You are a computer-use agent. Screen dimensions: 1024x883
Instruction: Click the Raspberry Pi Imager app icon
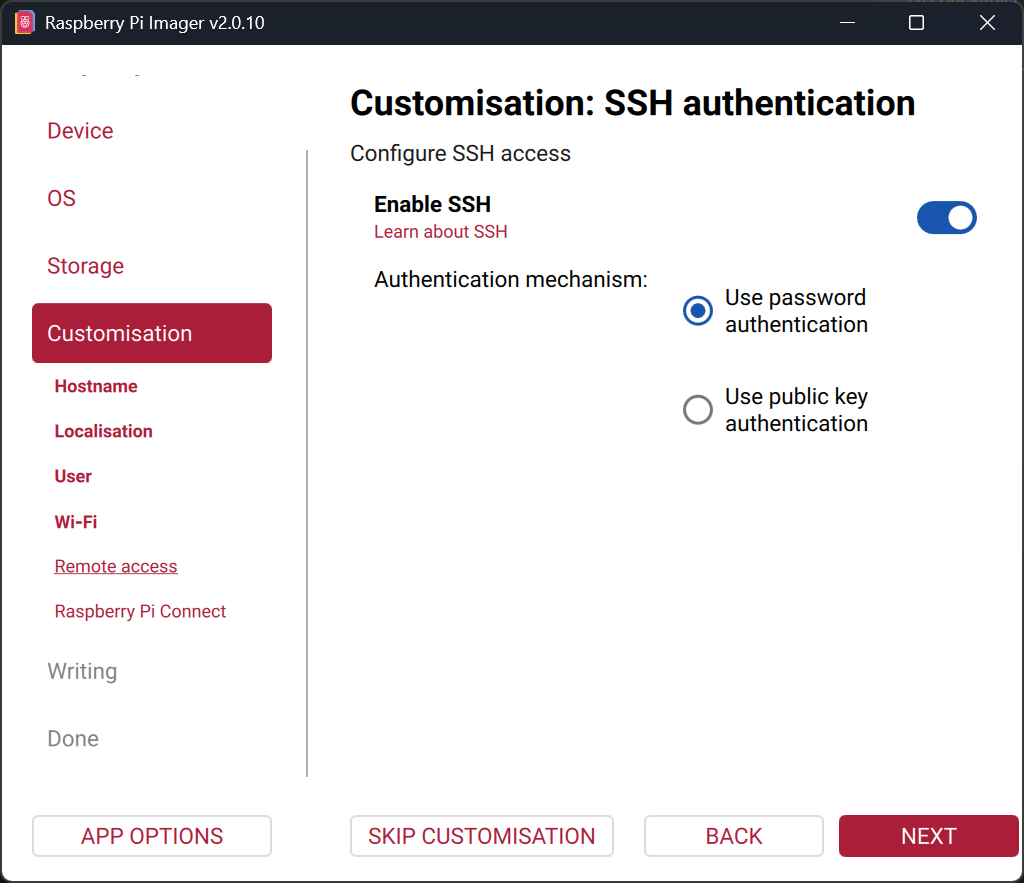click(x=24, y=23)
